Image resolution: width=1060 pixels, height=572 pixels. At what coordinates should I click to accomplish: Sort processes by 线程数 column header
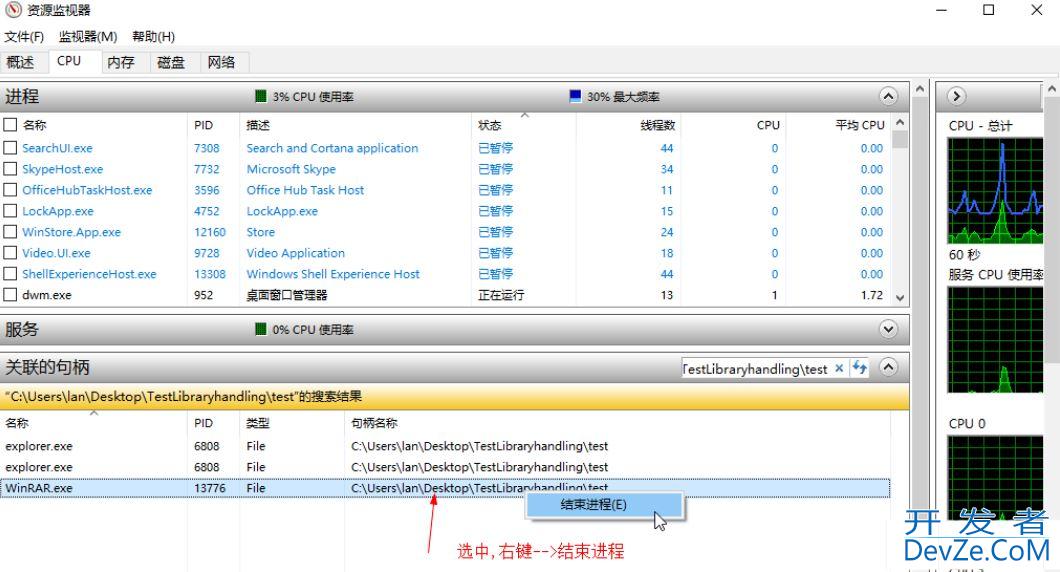pyautogui.click(x=658, y=125)
